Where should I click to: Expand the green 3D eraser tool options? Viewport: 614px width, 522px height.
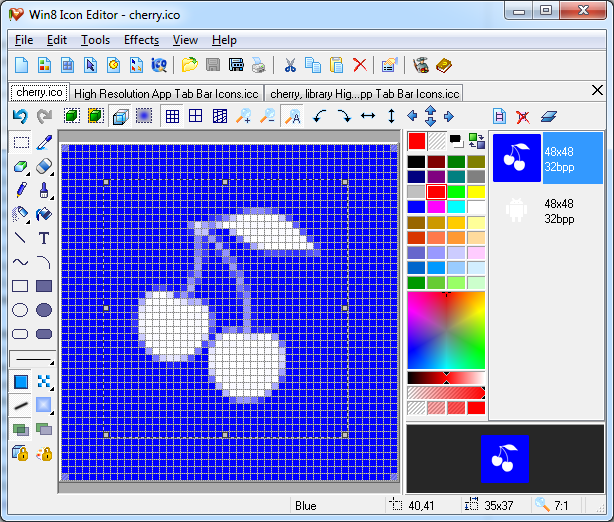tap(28, 173)
